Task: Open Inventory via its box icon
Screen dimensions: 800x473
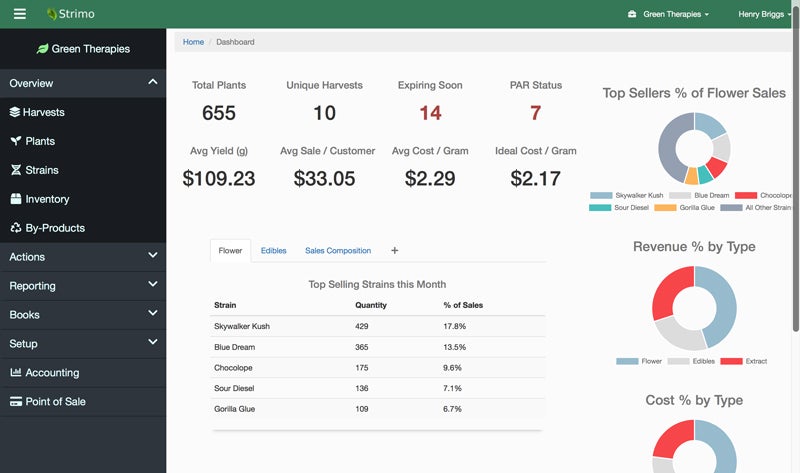Action: coord(15,199)
